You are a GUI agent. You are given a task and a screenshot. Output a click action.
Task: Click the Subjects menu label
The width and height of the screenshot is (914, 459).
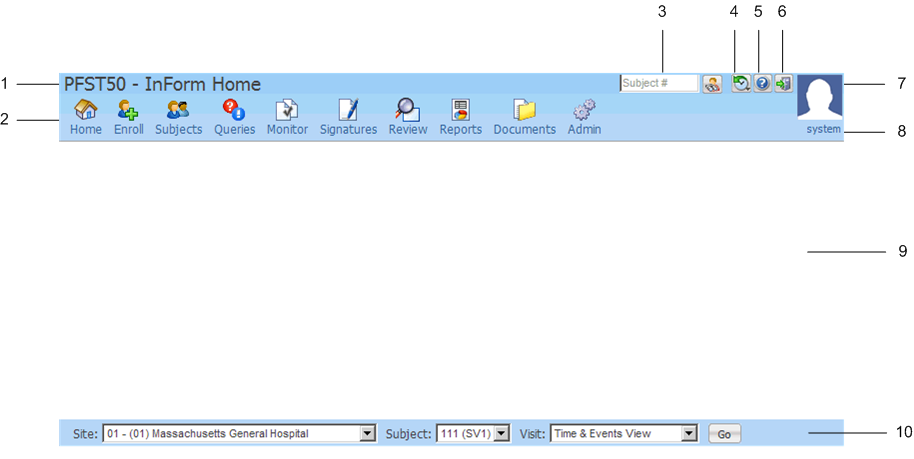(x=178, y=129)
